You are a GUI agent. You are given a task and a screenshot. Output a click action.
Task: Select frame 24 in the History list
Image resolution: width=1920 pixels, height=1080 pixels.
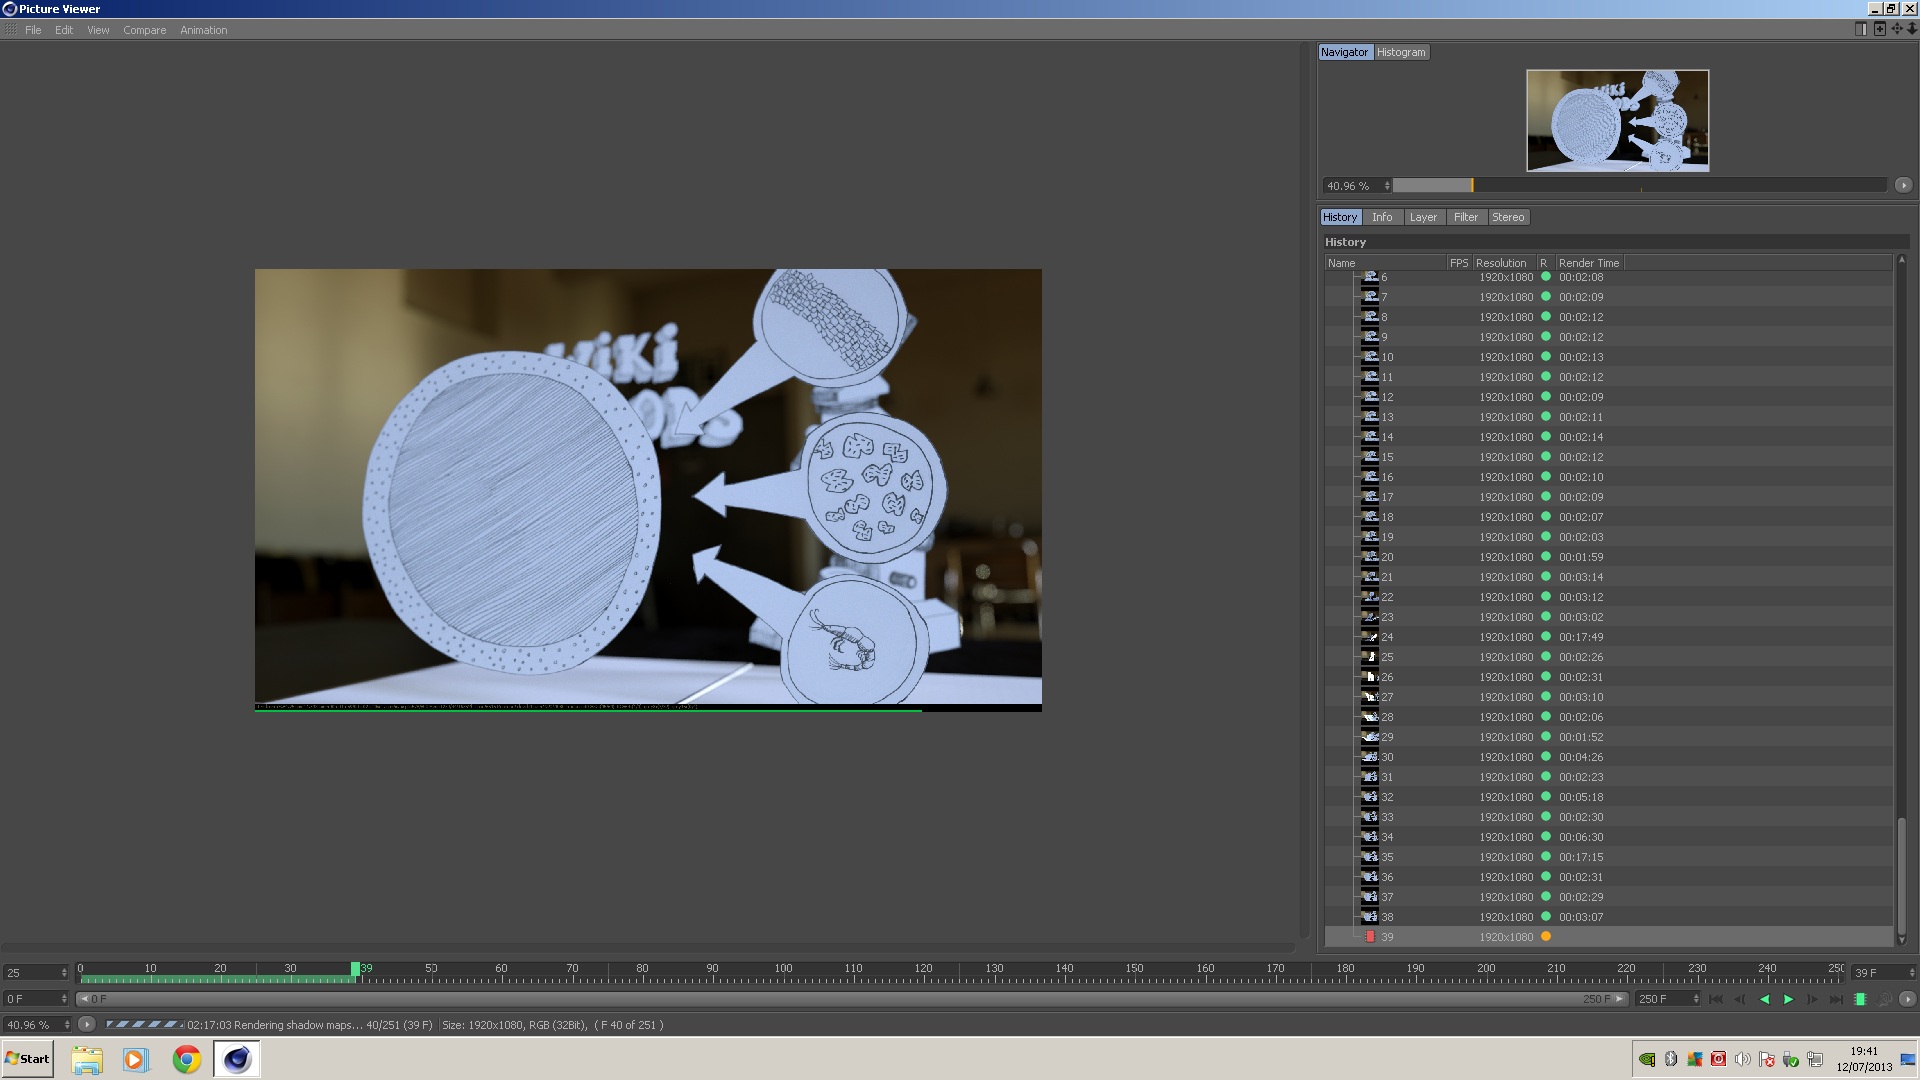coord(1387,637)
